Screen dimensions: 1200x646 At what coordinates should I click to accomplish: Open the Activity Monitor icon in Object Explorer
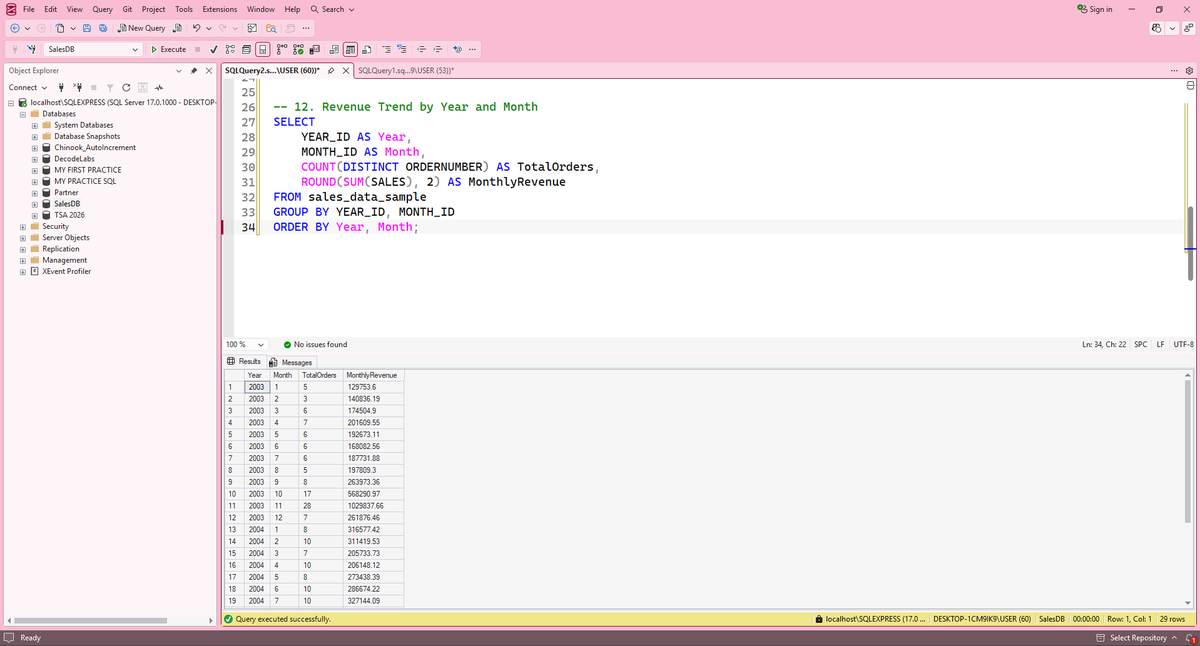click(159, 87)
